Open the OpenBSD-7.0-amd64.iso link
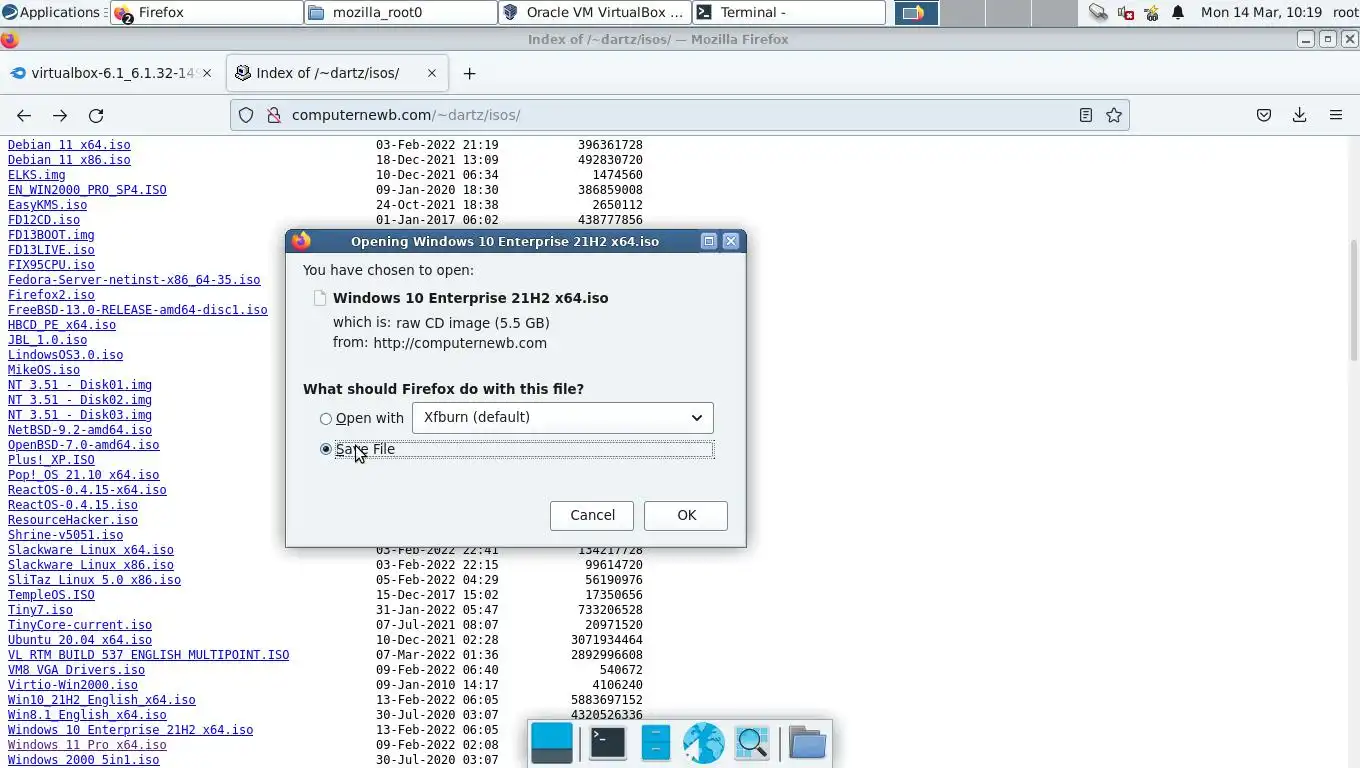This screenshot has height=768, width=1360. pos(83,445)
